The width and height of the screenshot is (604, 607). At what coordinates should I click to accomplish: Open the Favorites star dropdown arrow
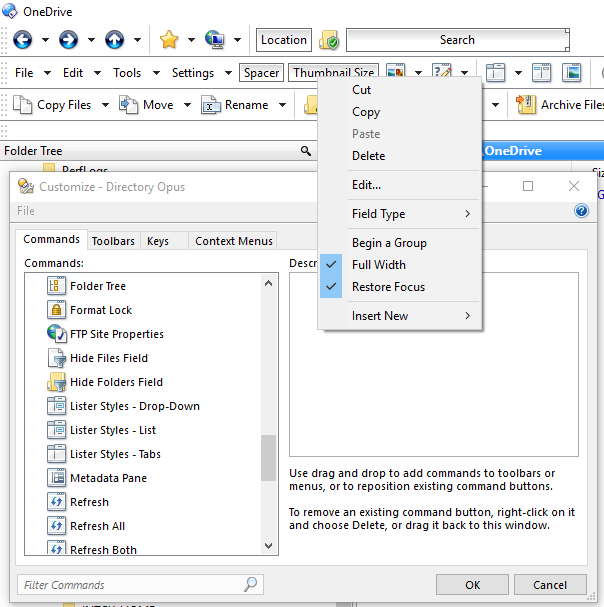tap(191, 40)
